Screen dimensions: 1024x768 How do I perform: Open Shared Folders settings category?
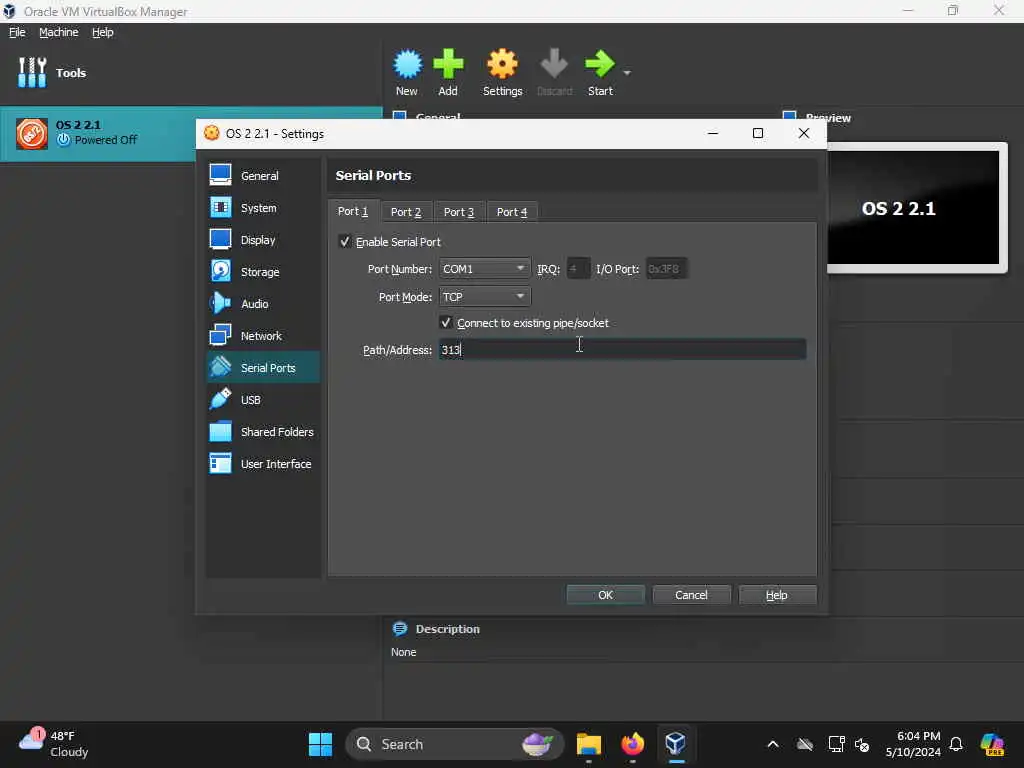pyautogui.click(x=263, y=432)
